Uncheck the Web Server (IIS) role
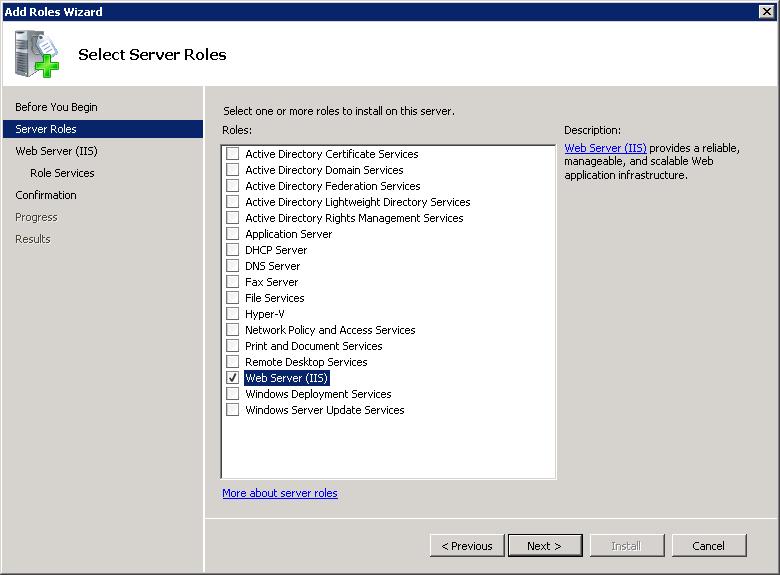Screen dimensions: 780x575 [x=233, y=378]
